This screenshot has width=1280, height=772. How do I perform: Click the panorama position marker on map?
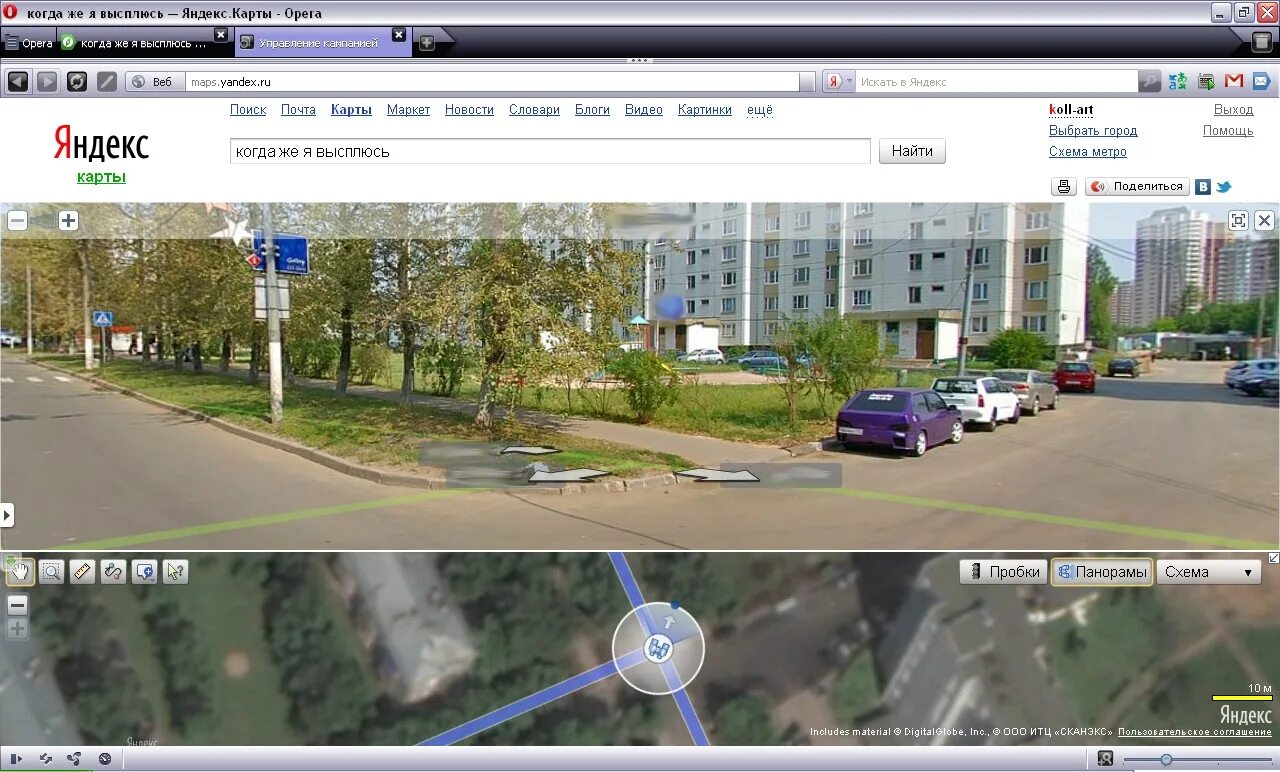pyautogui.click(x=658, y=648)
